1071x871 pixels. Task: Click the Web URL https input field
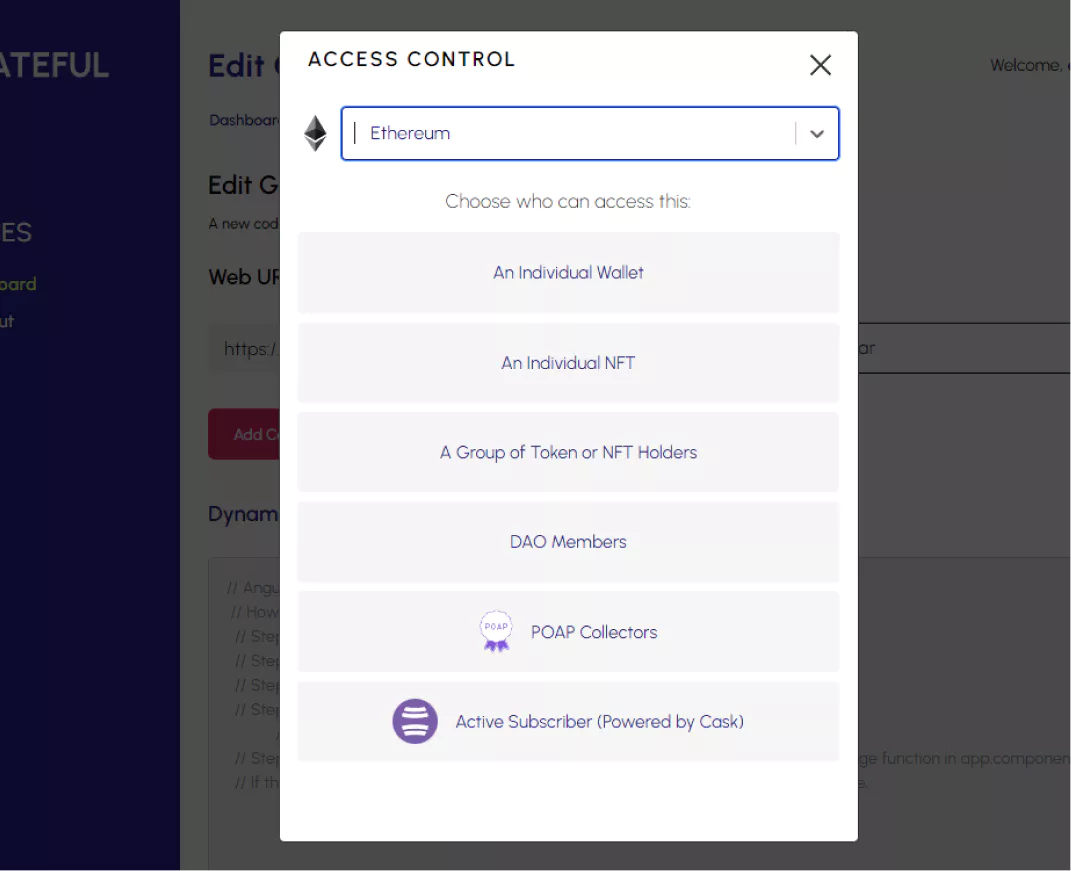pyautogui.click(x=244, y=349)
